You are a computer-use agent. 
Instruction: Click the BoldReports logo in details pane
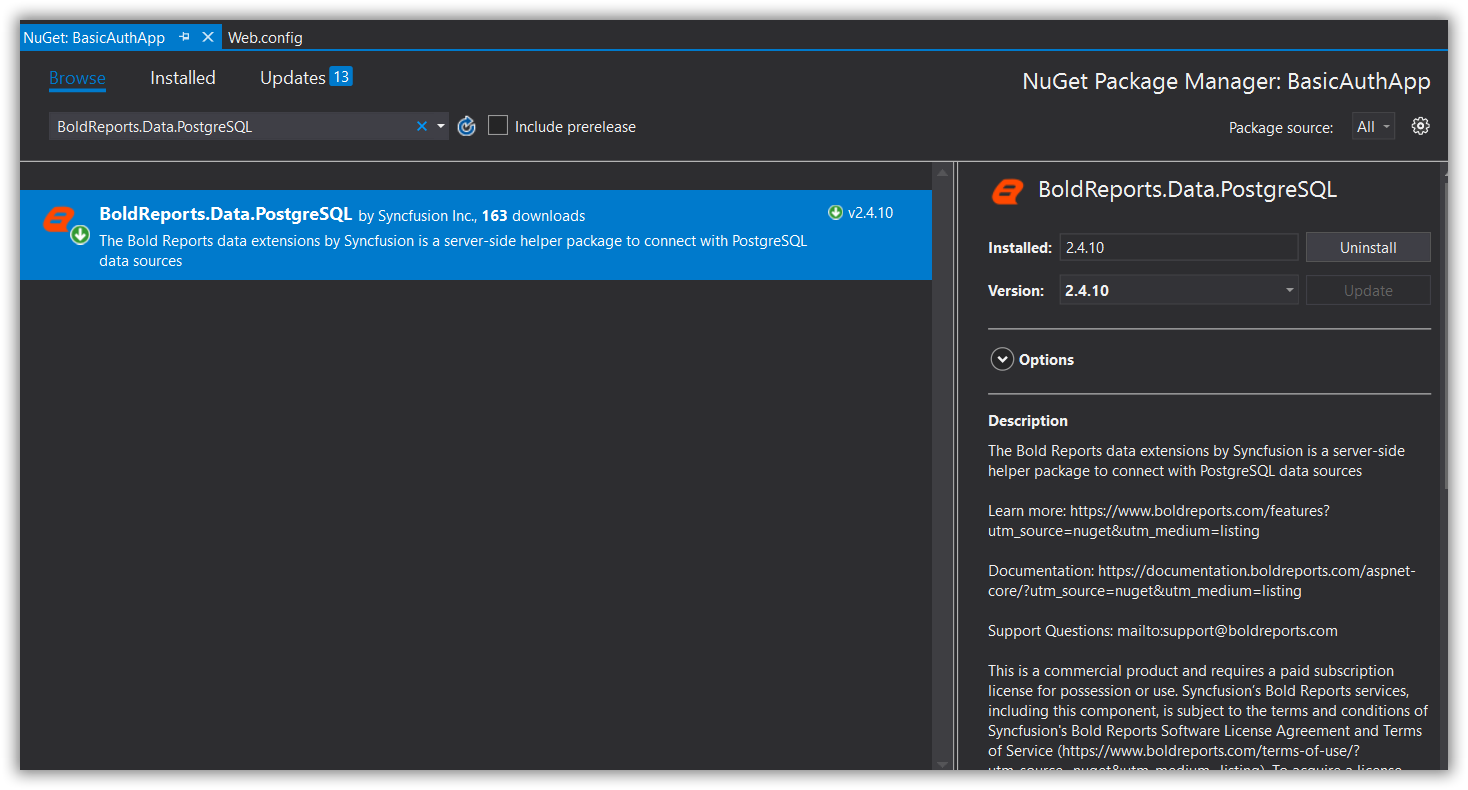(1006, 190)
